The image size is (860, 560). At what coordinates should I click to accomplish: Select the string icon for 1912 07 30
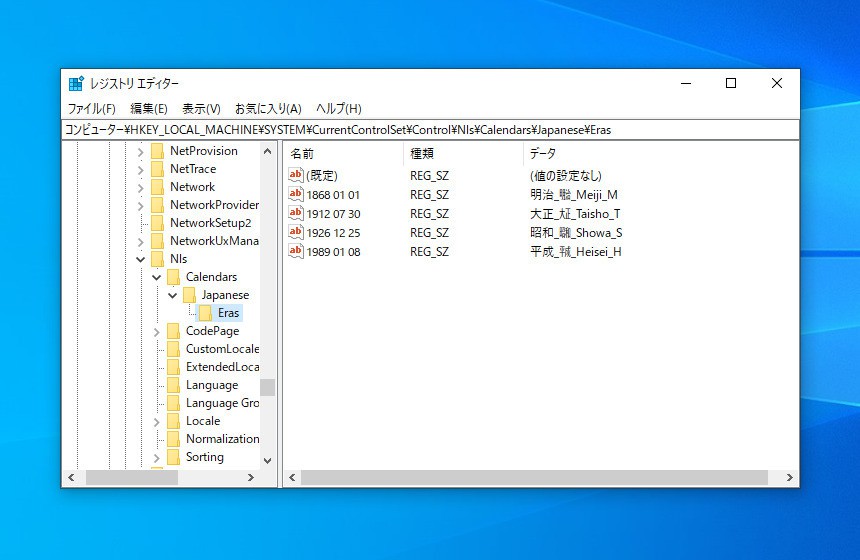[x=295, y=213]
